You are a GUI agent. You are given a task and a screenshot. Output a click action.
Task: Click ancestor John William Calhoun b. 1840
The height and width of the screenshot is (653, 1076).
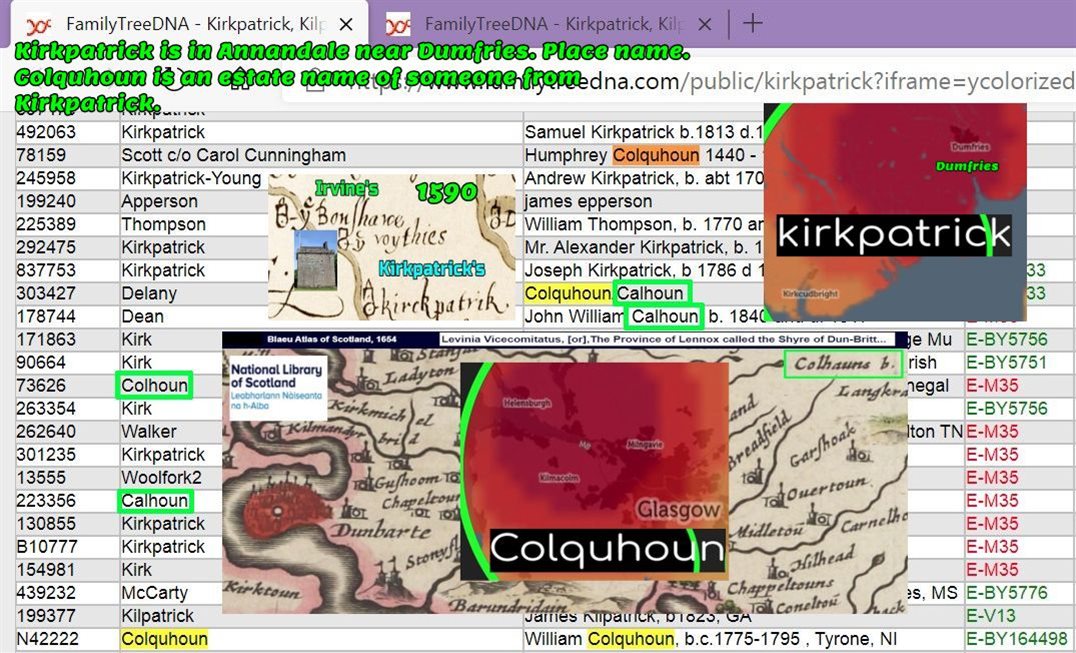(644, 316)
